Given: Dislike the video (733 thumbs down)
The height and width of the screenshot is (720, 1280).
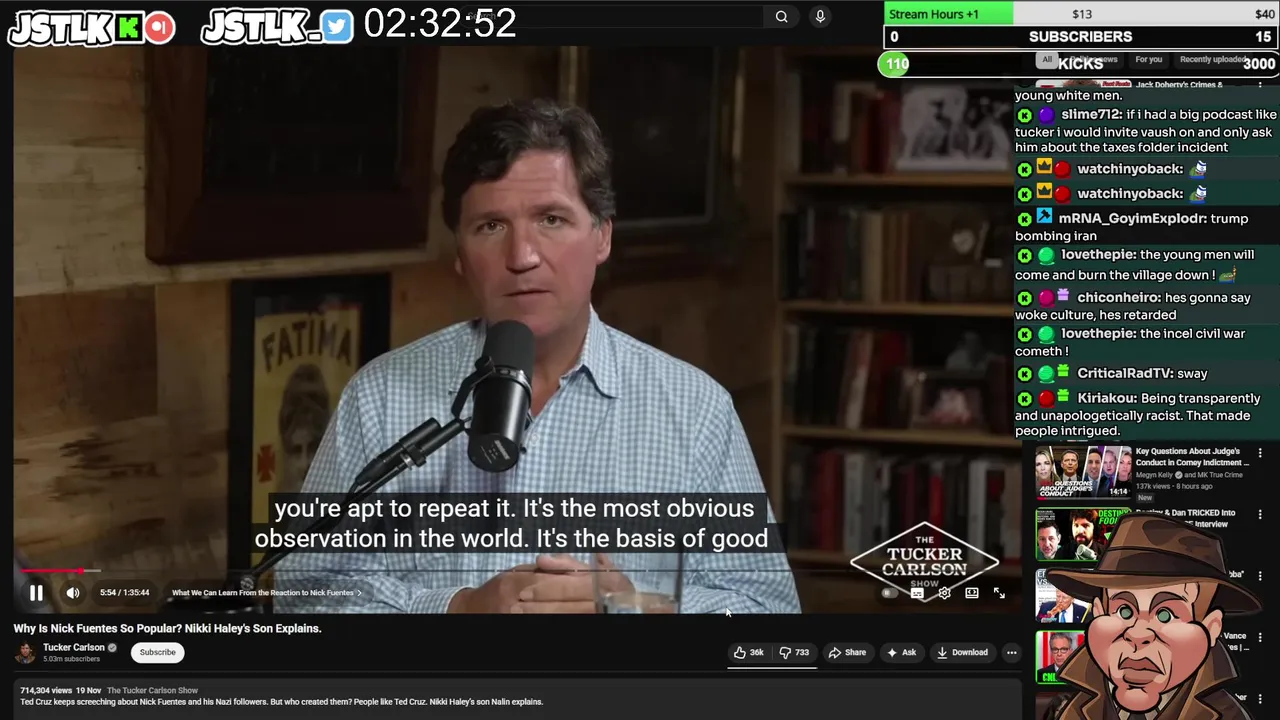Looking at the screenshot, I should pos(796,652).
